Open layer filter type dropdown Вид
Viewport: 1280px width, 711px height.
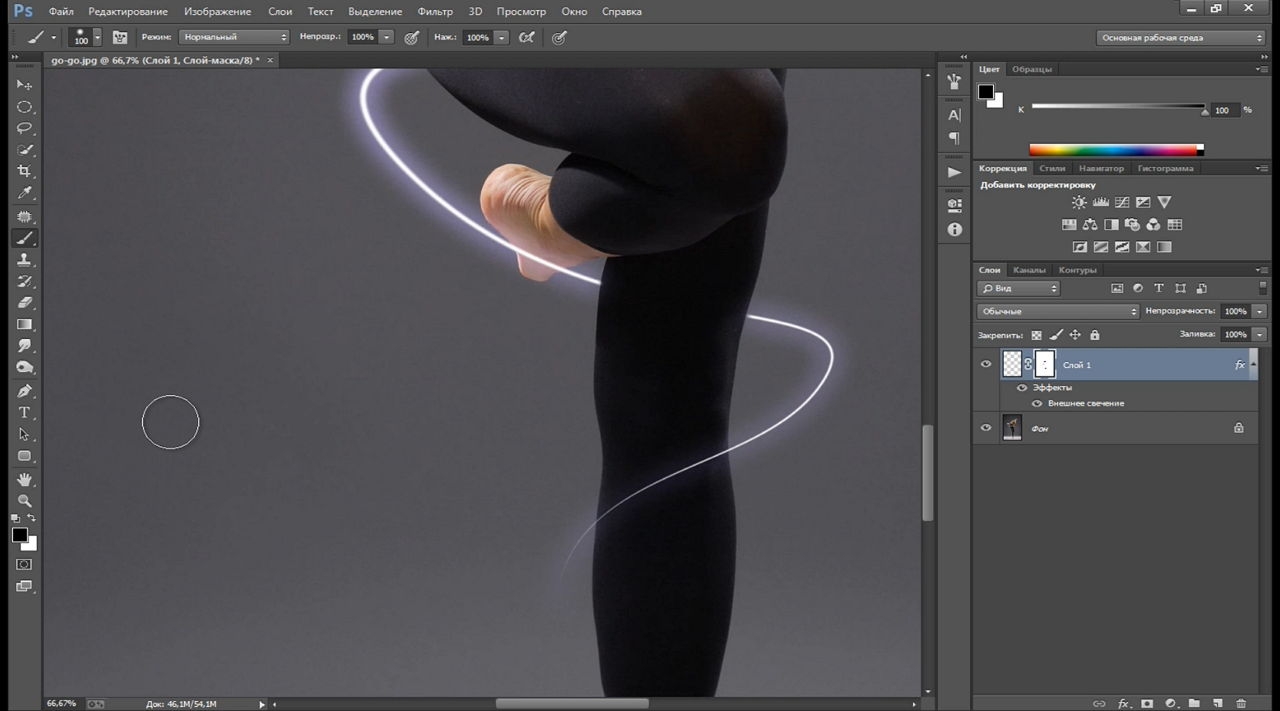[x=1018, y=288]
